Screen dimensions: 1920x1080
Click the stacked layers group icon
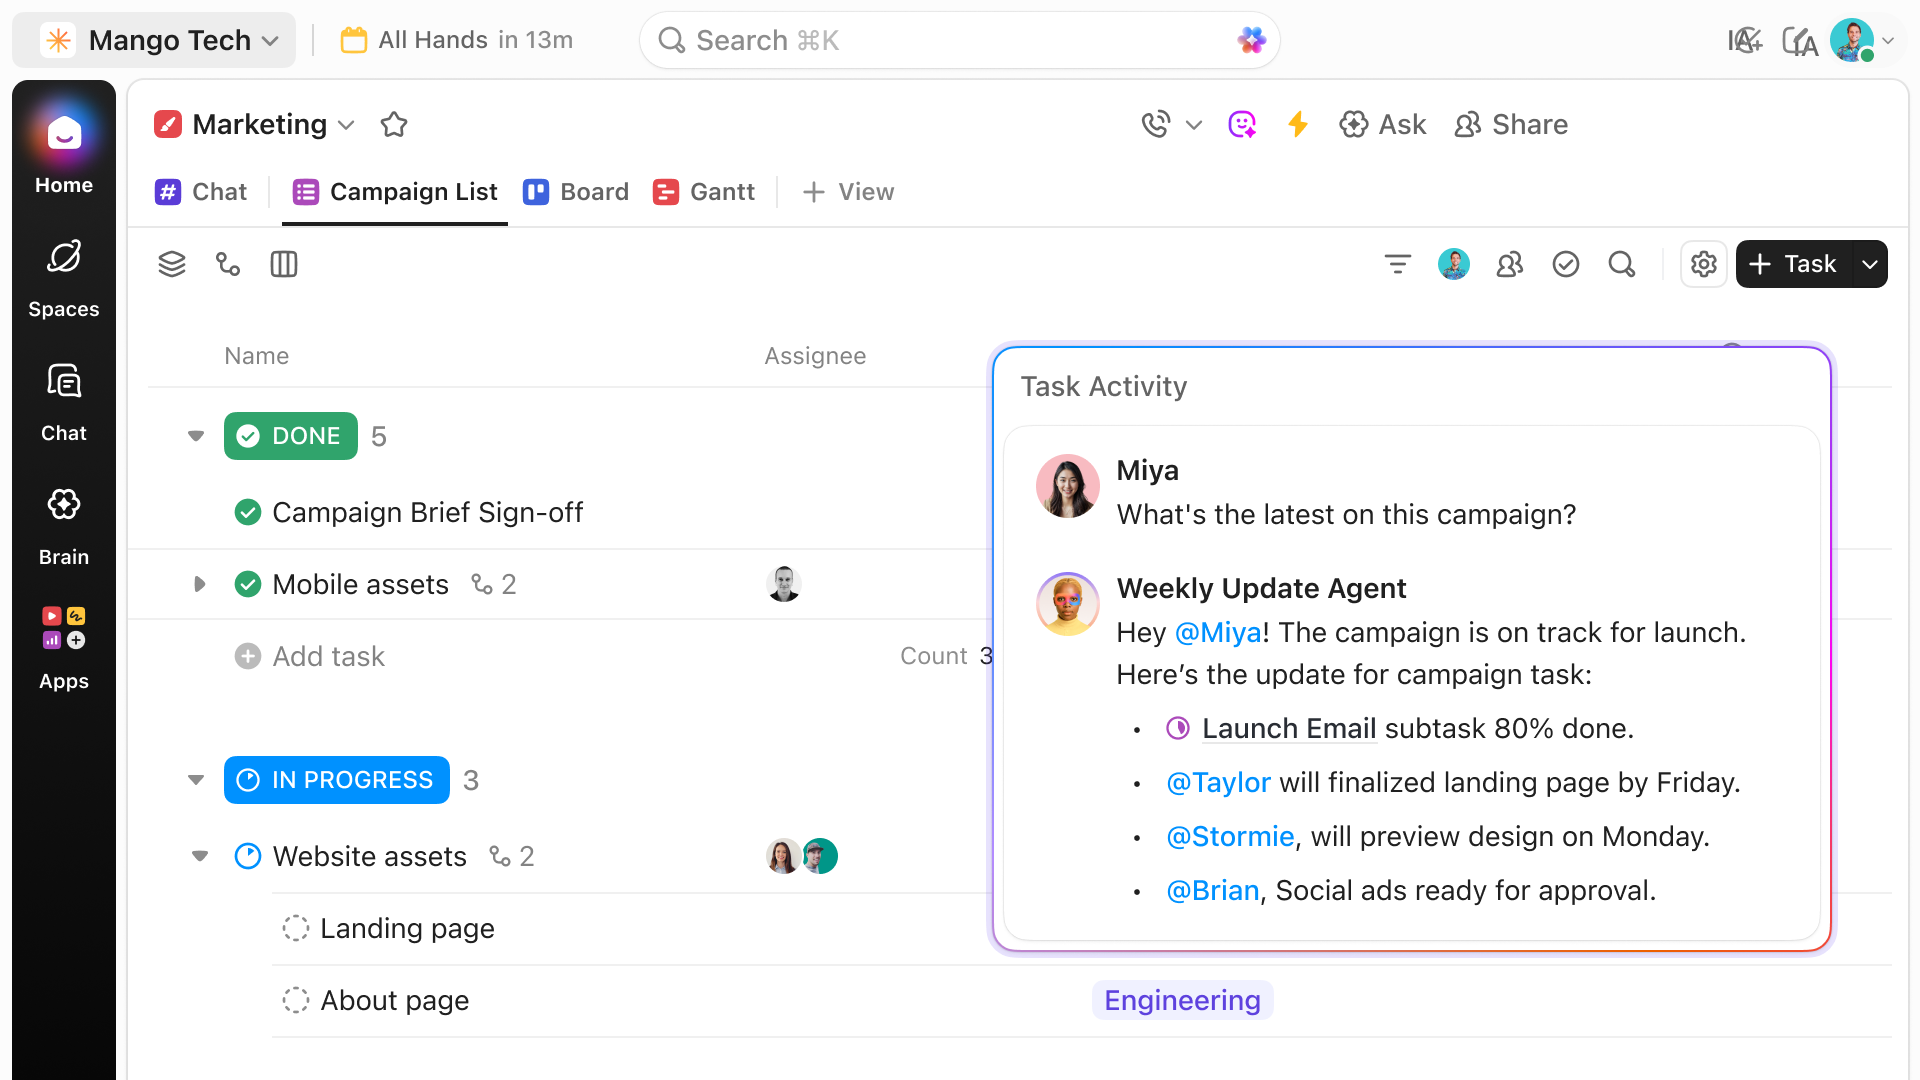(172, 264)
